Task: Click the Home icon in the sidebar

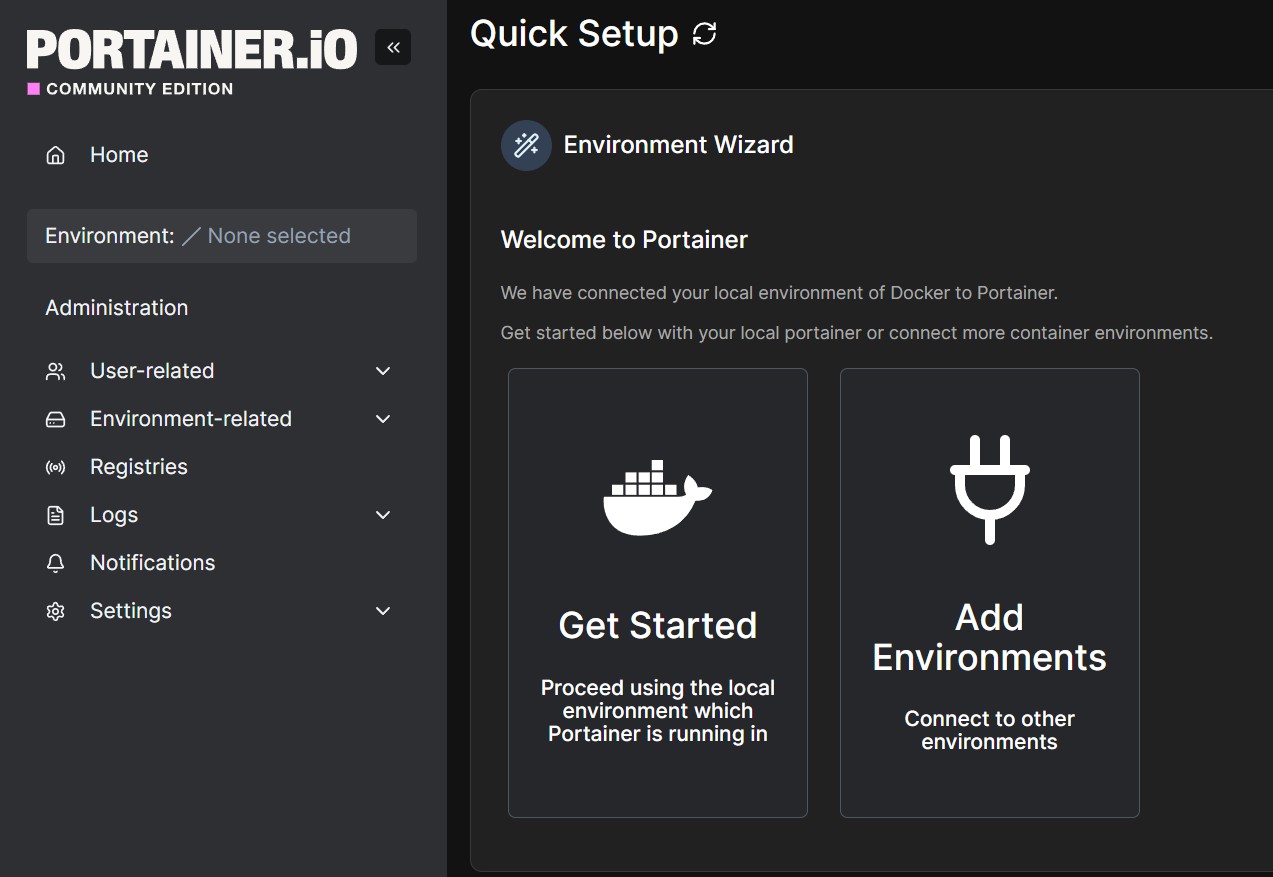Action: click(x=55, y=155)
